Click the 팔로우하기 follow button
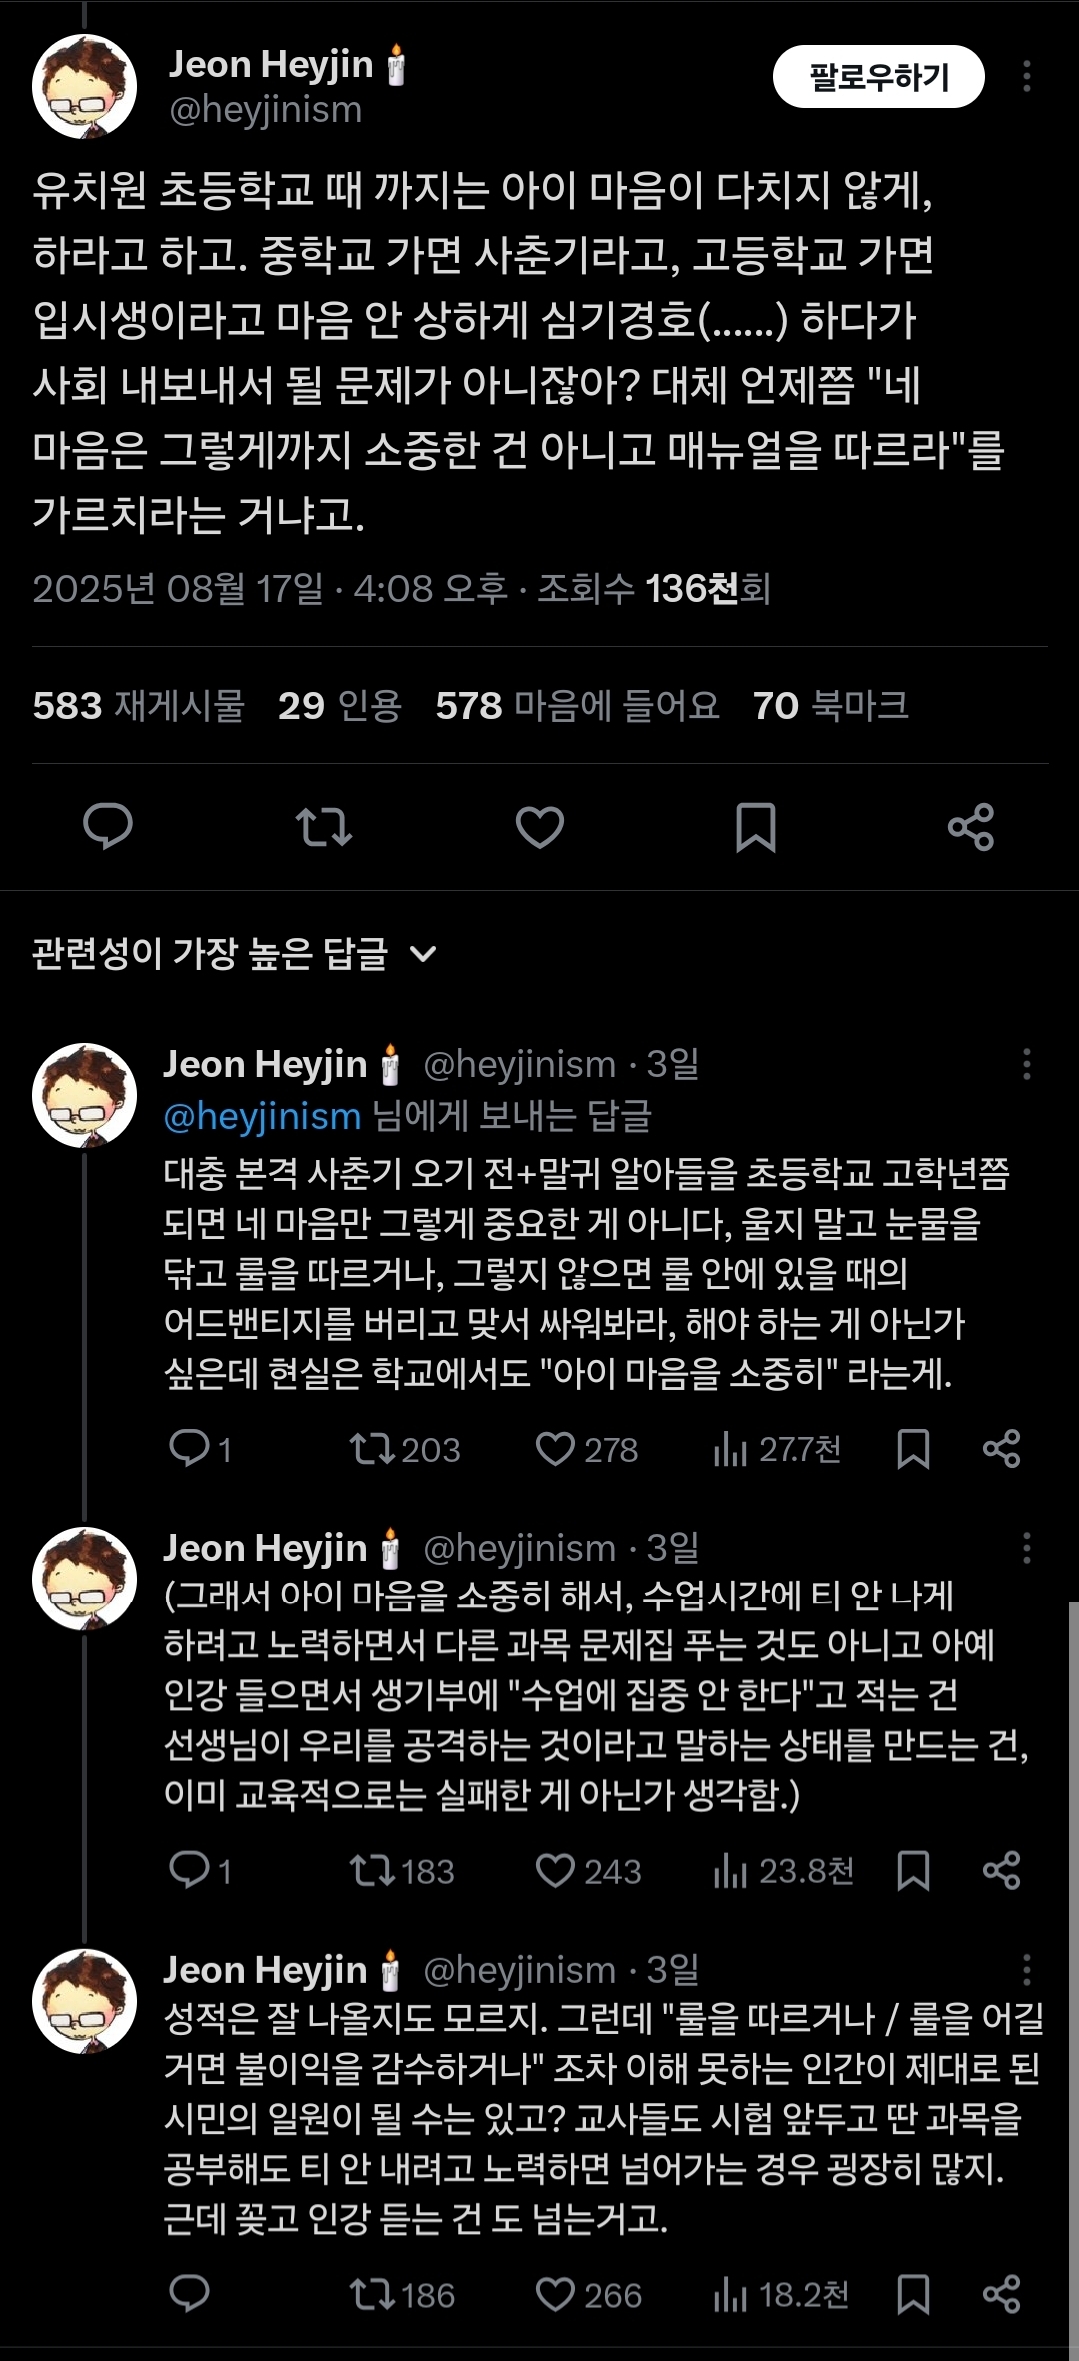The height and width of the screenshot is (2361, 1079). [878, 77]
